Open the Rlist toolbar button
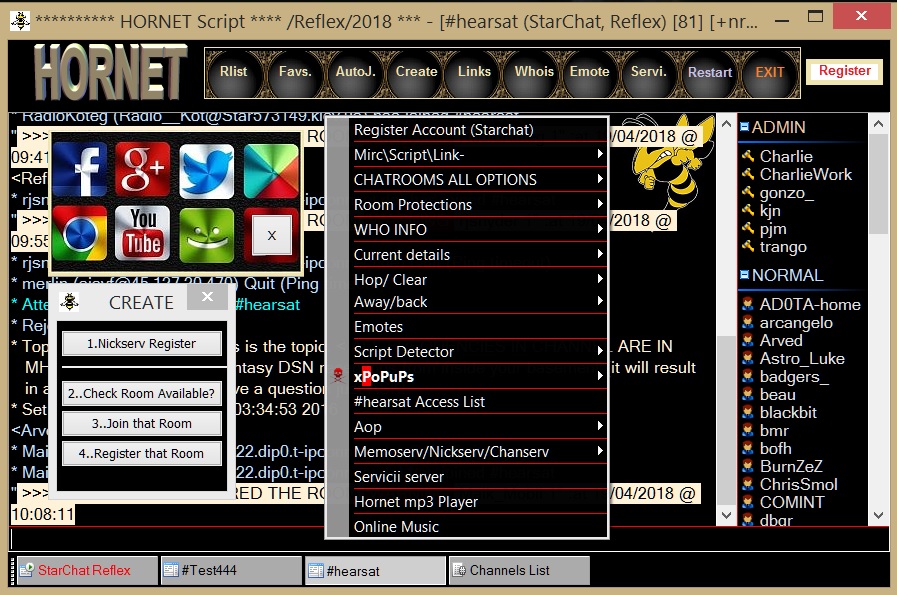Image resolution: width=897 pixels, height=595 pixels. pyautogui.click(x=233, y=72)
